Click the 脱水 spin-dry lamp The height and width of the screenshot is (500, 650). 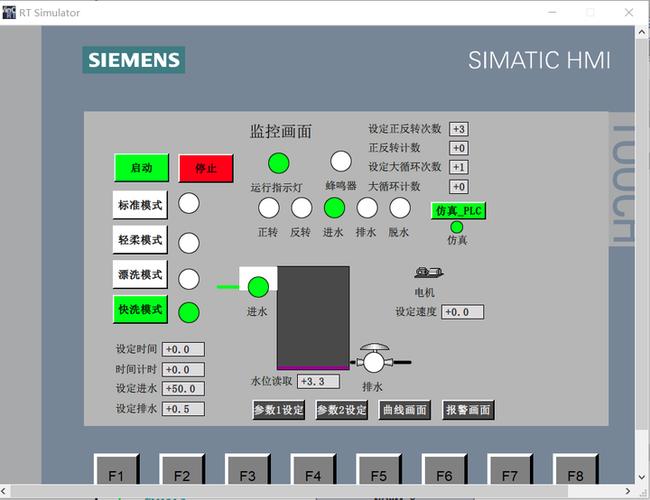point(400,208)
